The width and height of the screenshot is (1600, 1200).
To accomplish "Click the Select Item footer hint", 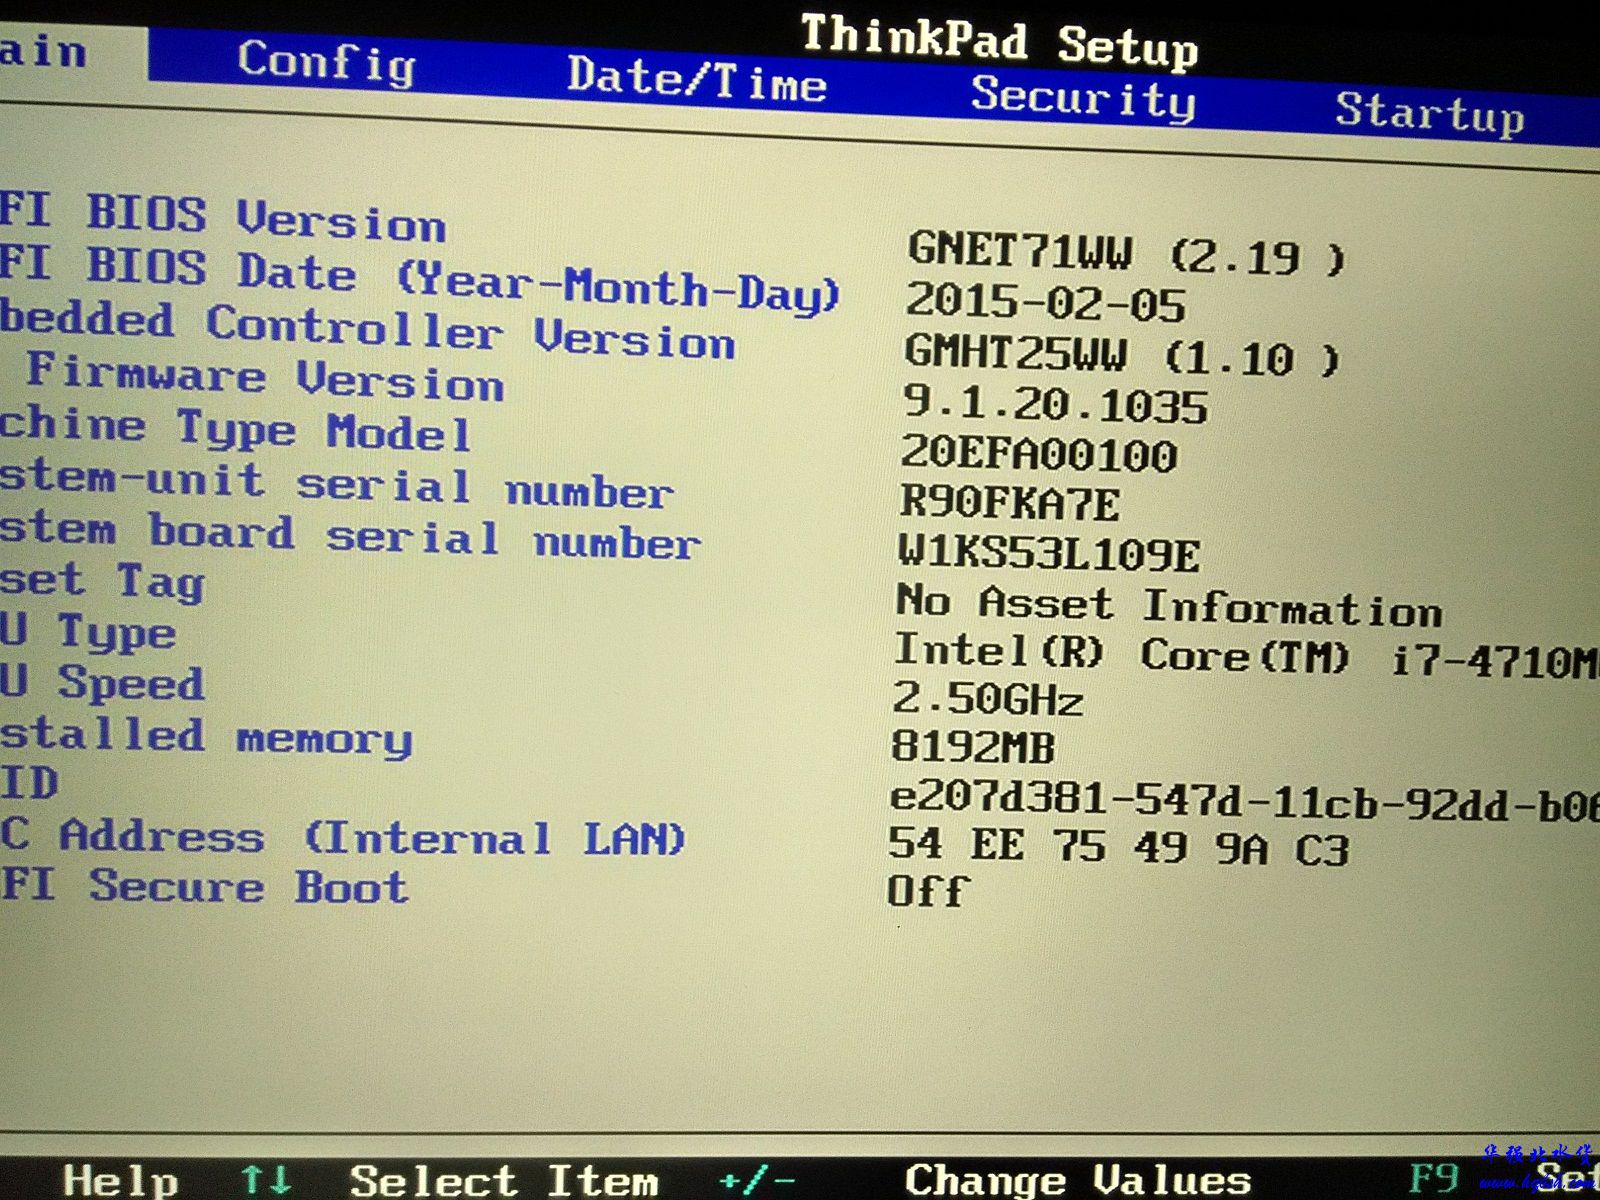I will [504, 1181].
